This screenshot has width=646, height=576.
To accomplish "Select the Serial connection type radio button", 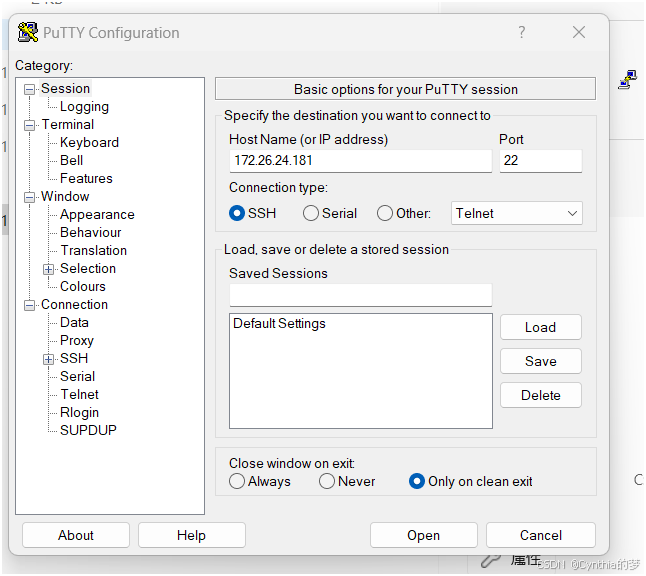I will (x=311, y=213).
